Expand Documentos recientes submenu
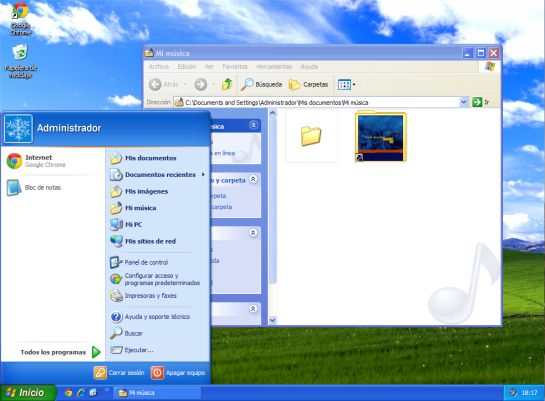The height and width of the screenshot is (401, 545). (x=157, y=175)
